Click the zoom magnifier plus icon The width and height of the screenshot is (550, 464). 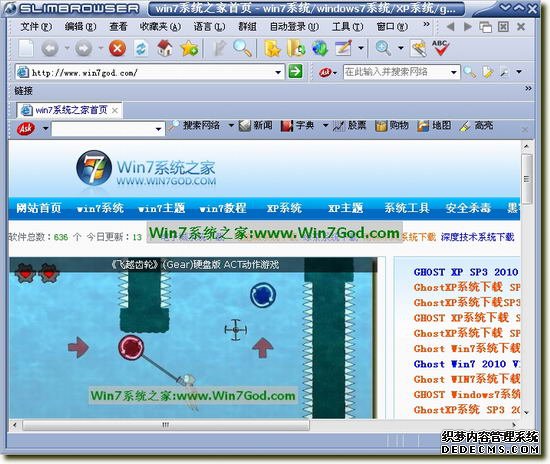click(383, 48)
